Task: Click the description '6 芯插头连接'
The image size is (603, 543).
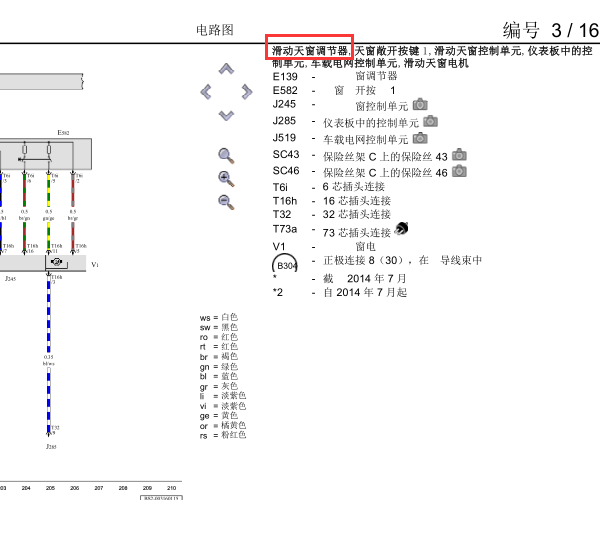Action: point(354,187)
